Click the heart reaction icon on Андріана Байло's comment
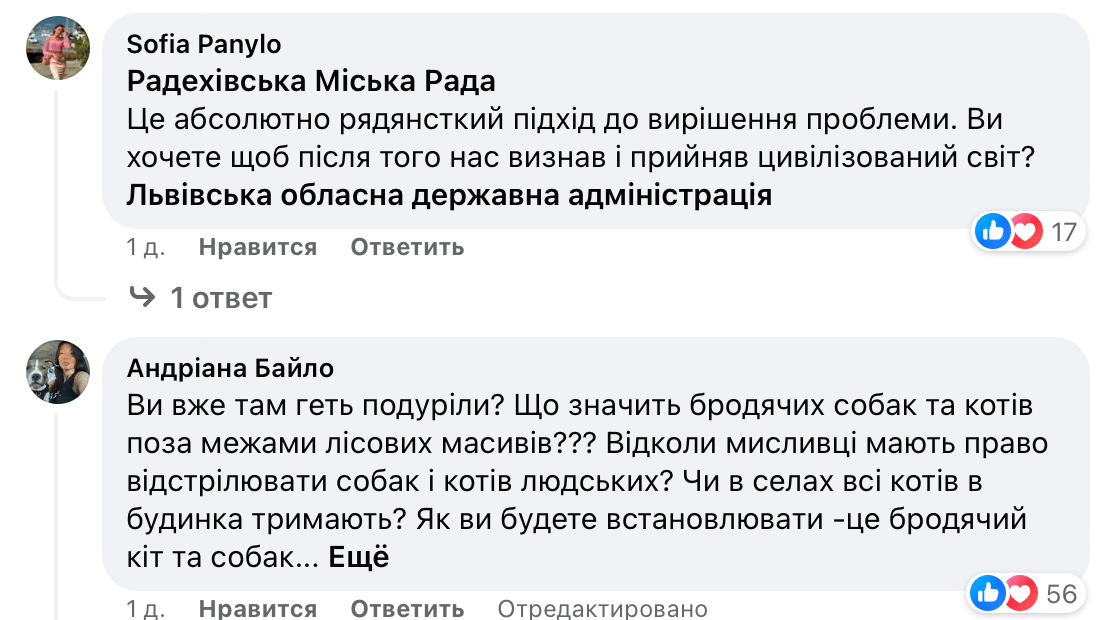Screen dimensions: 1116x620 pyautogui.click(x=1018, y=595)
